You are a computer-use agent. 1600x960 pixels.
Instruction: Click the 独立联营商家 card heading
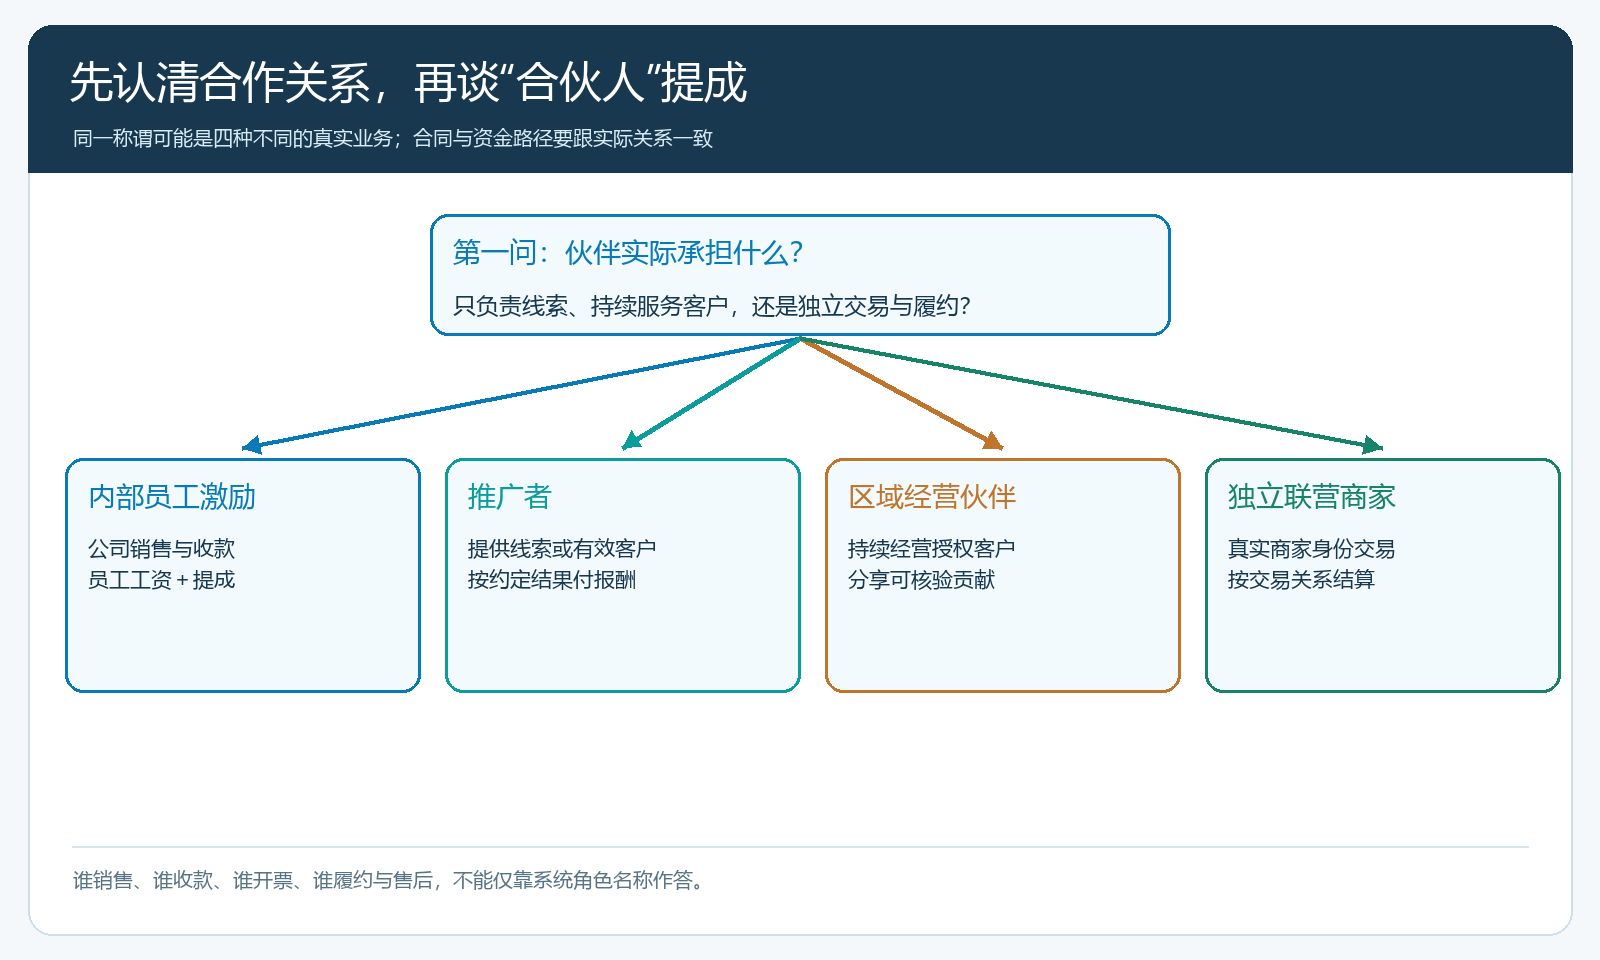(x=1312, y=497)
